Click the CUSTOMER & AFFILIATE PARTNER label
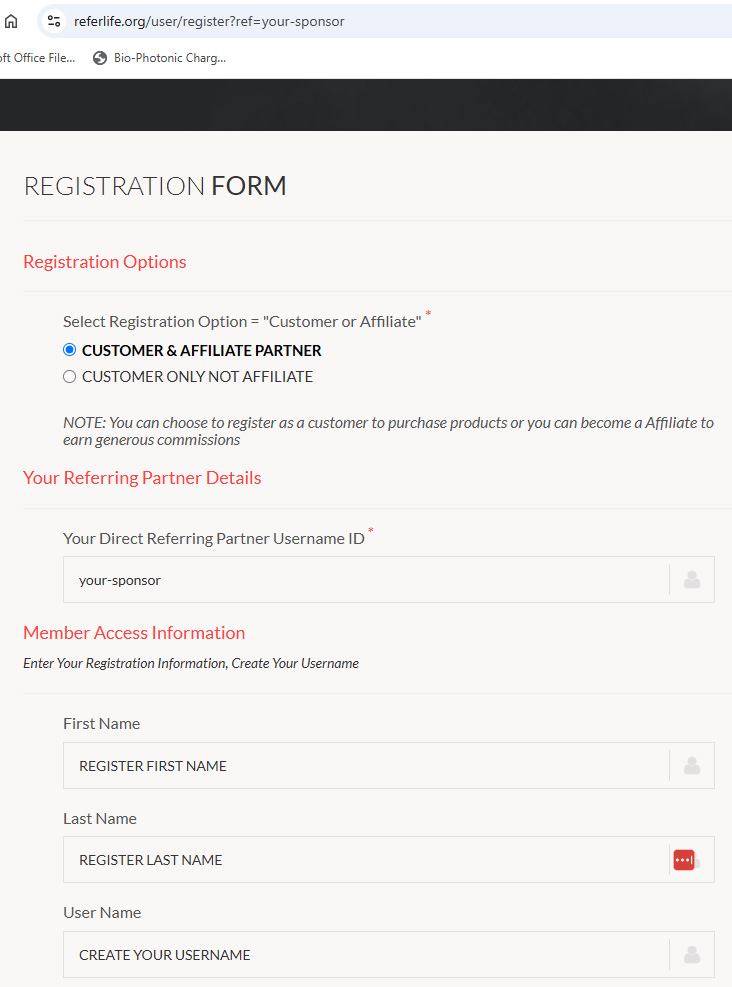Screen dimensions: 732x987 click(201, 351)
